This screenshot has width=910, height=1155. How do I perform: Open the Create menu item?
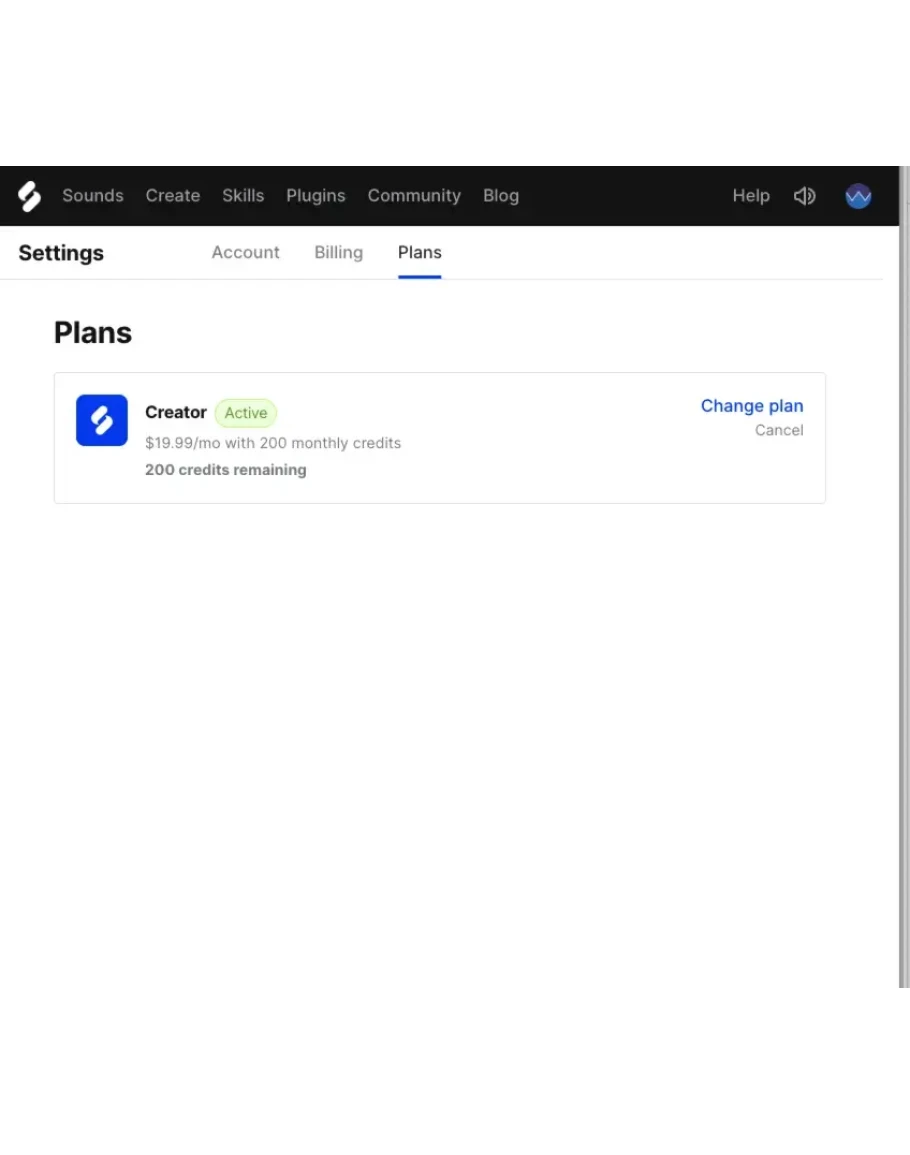[x=173, y=196]
